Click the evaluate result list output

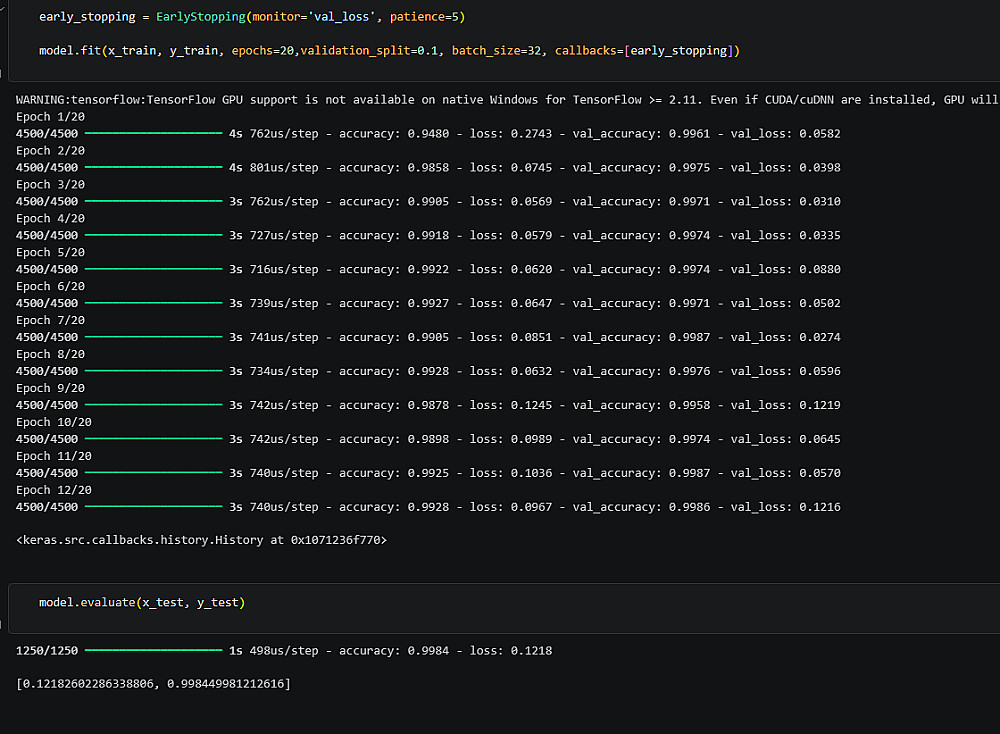tap(153, 684)
